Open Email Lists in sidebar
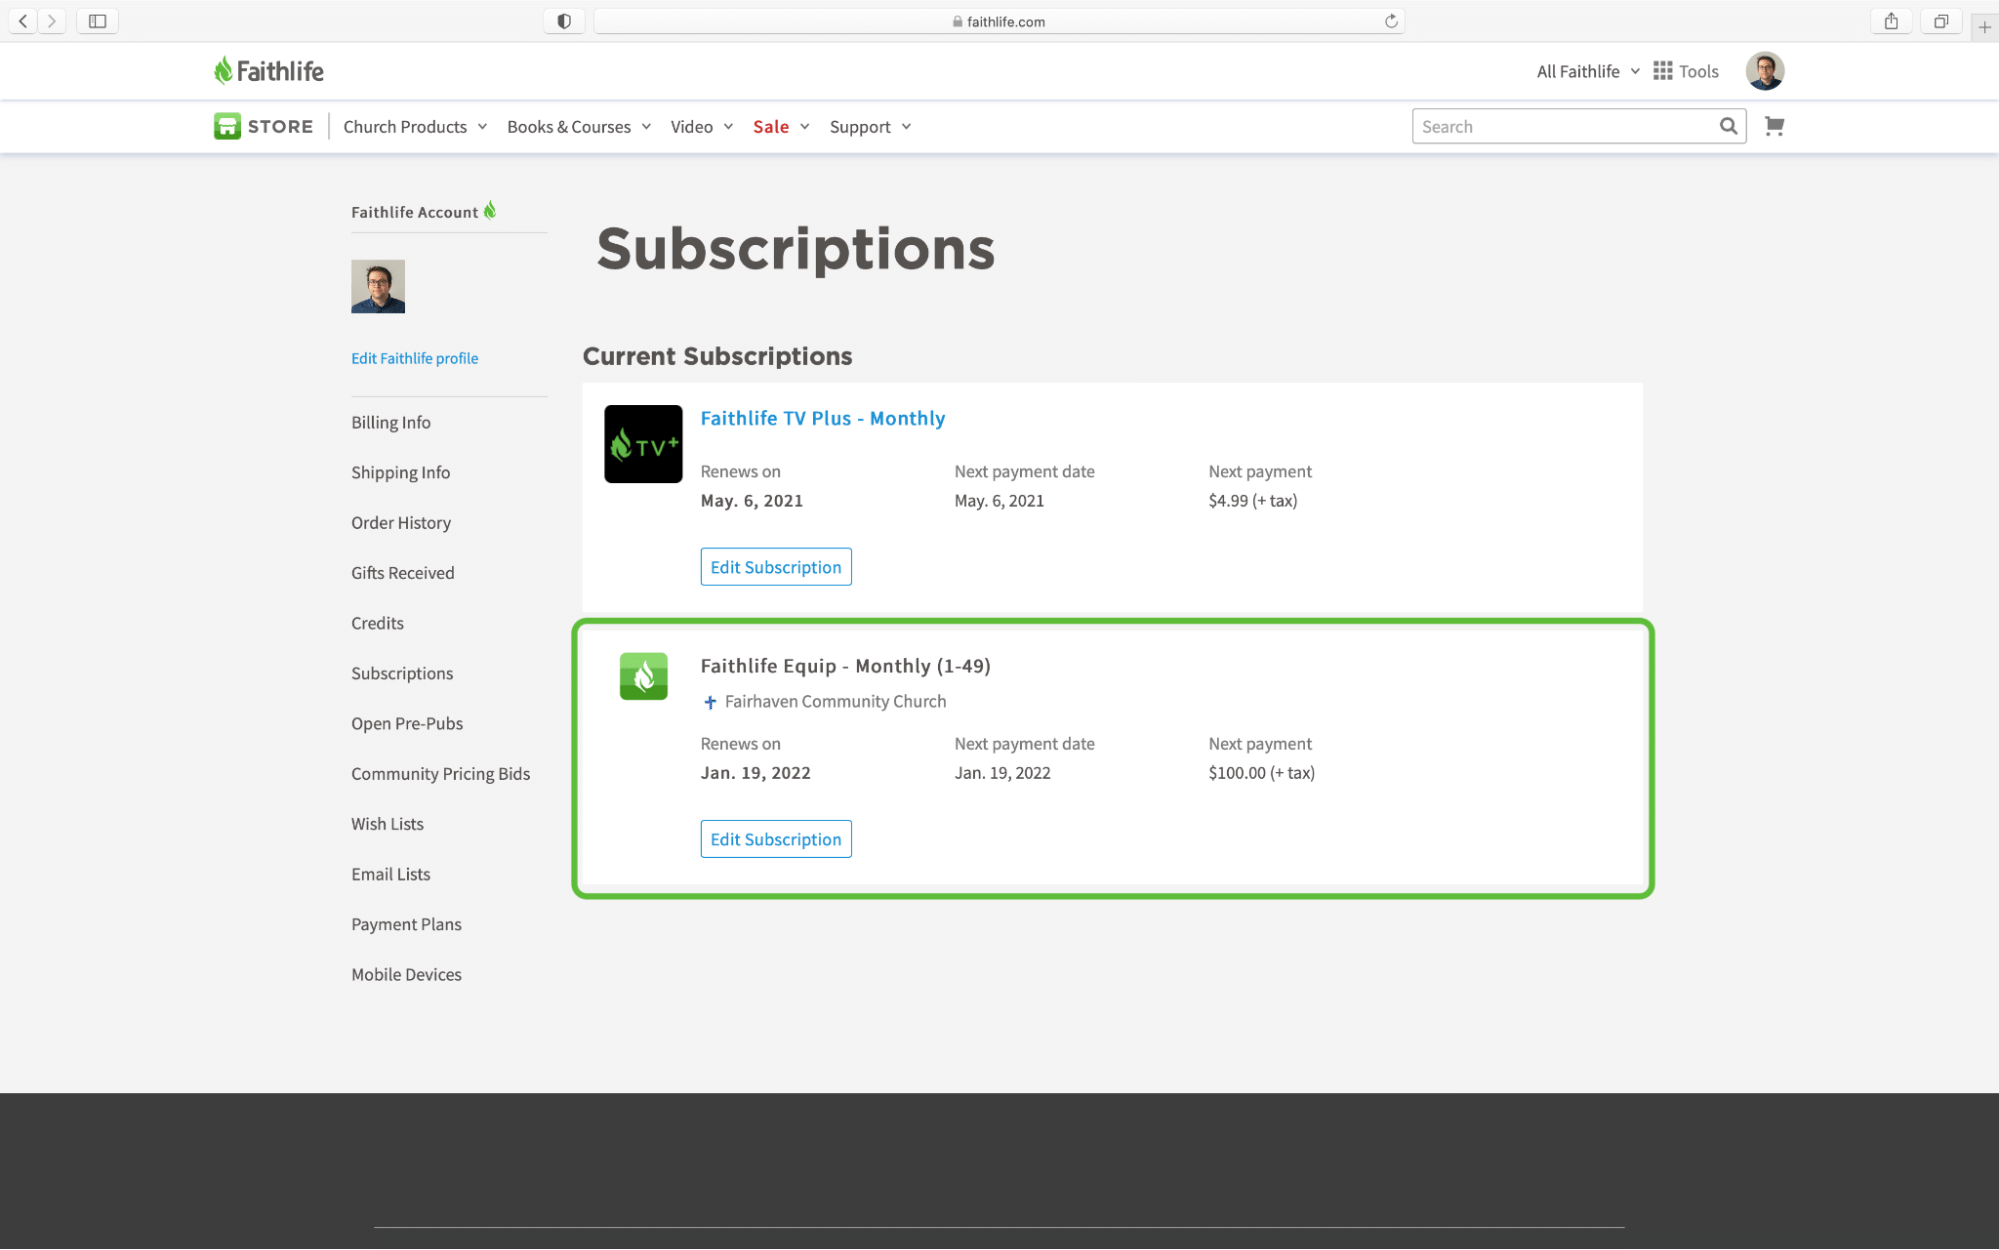Image resolution: width=1999 pixels, height=1250 pixels. point(391,873)
